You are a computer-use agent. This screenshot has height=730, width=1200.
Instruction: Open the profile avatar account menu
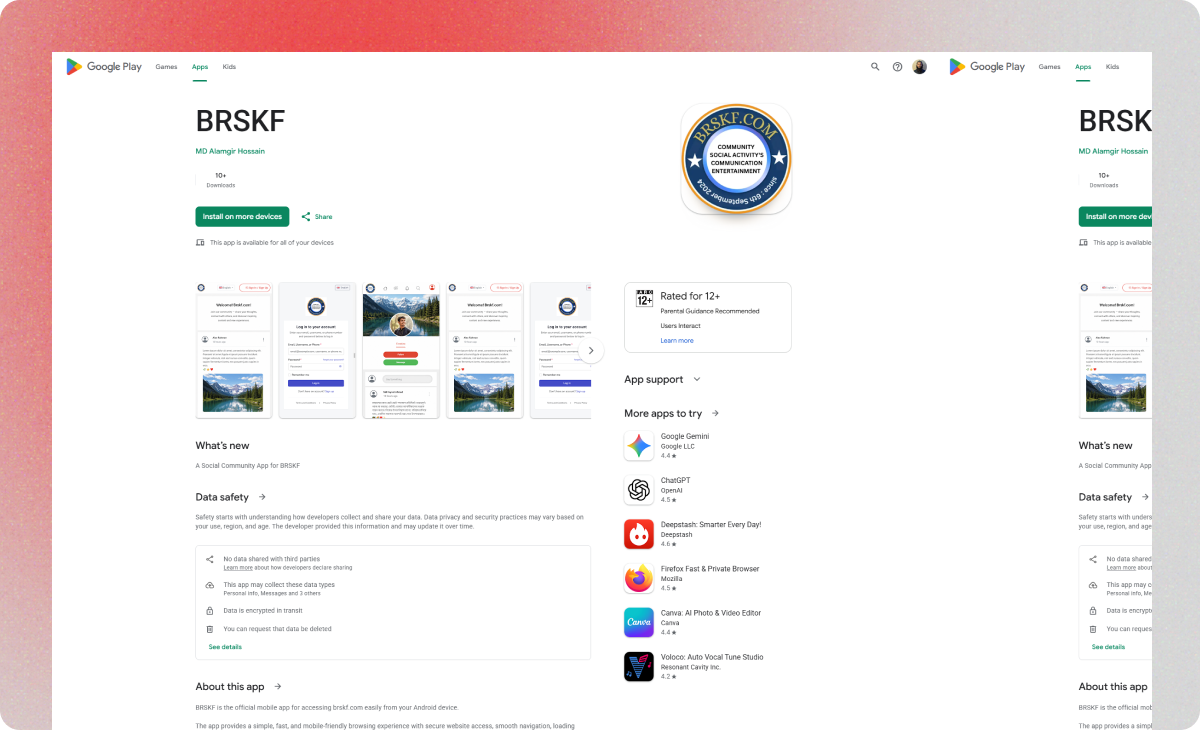920,67
